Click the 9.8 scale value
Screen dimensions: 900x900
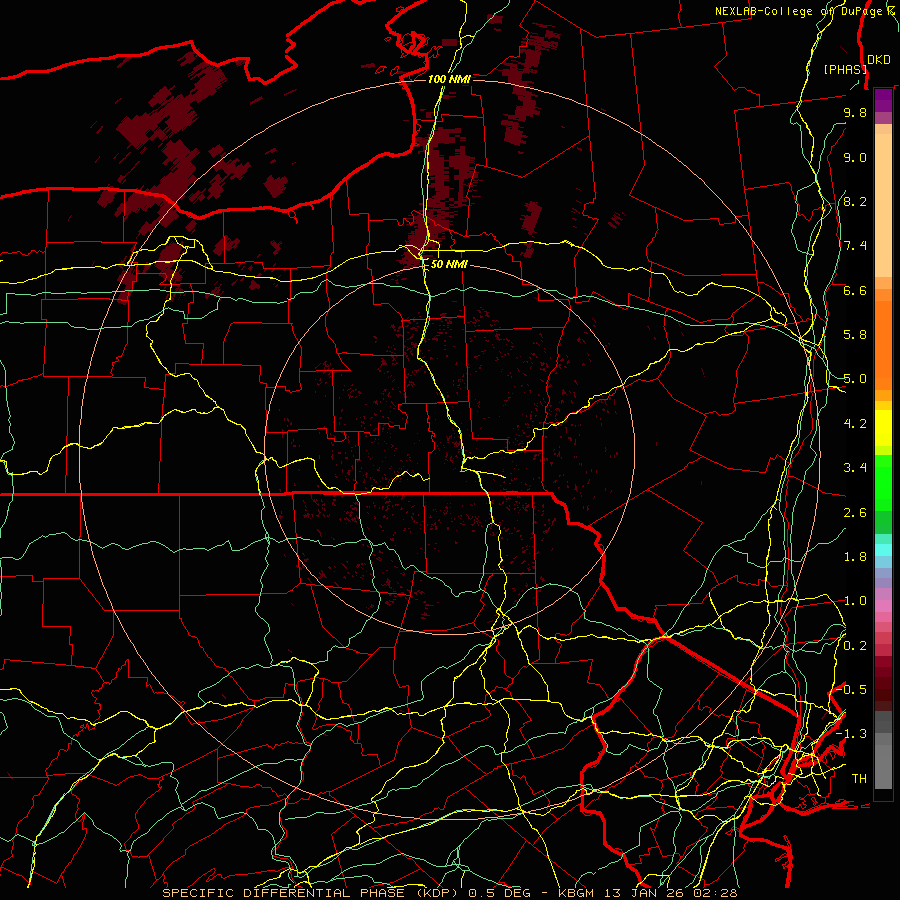[x=855, y=112]
